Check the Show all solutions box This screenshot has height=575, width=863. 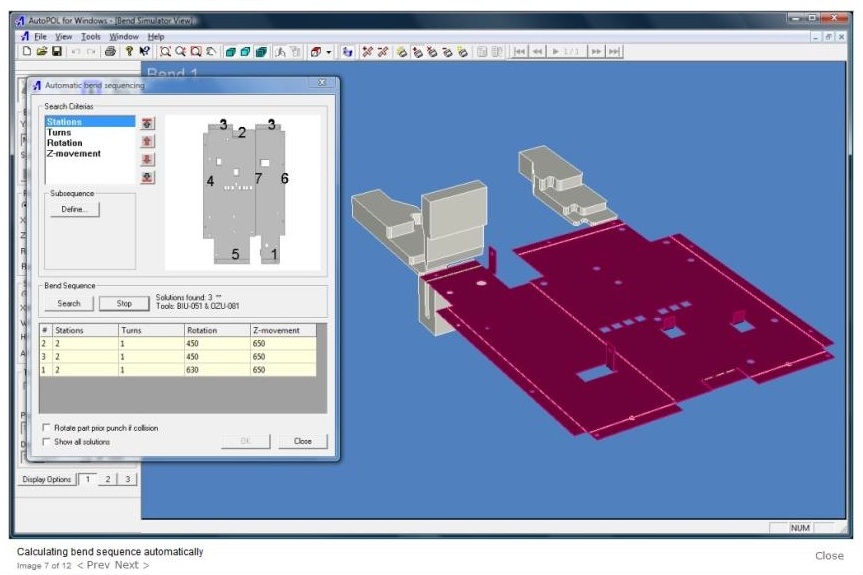48,442
